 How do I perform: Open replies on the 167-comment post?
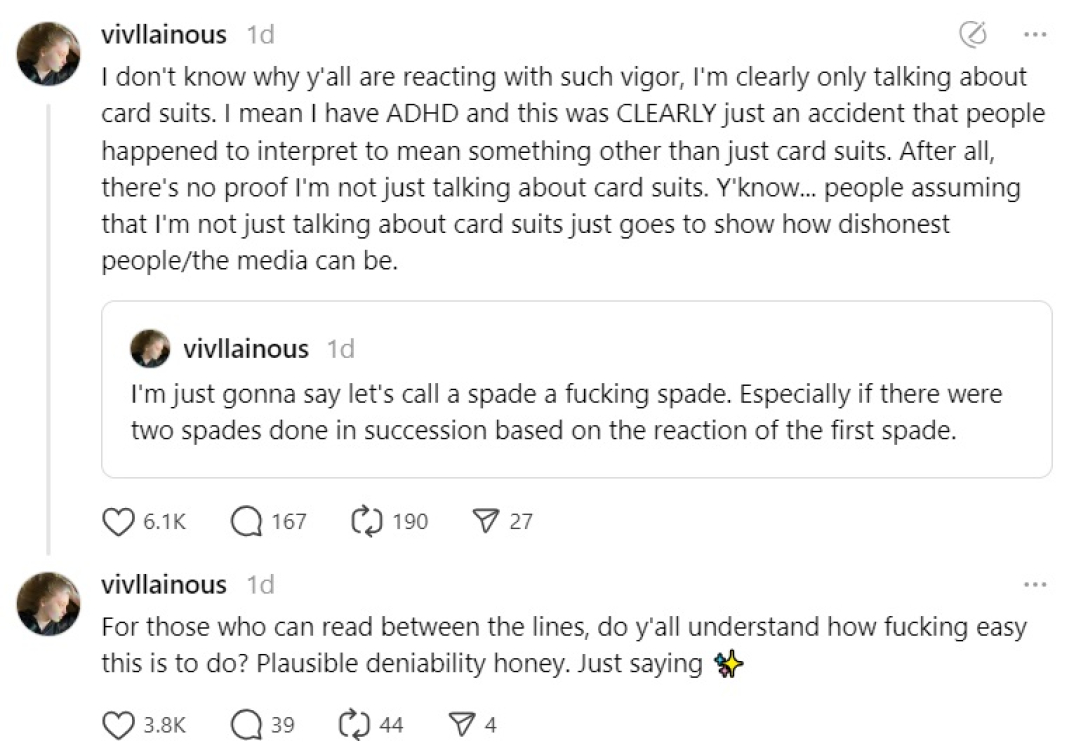pyautogui.click(x=245, y=521)
